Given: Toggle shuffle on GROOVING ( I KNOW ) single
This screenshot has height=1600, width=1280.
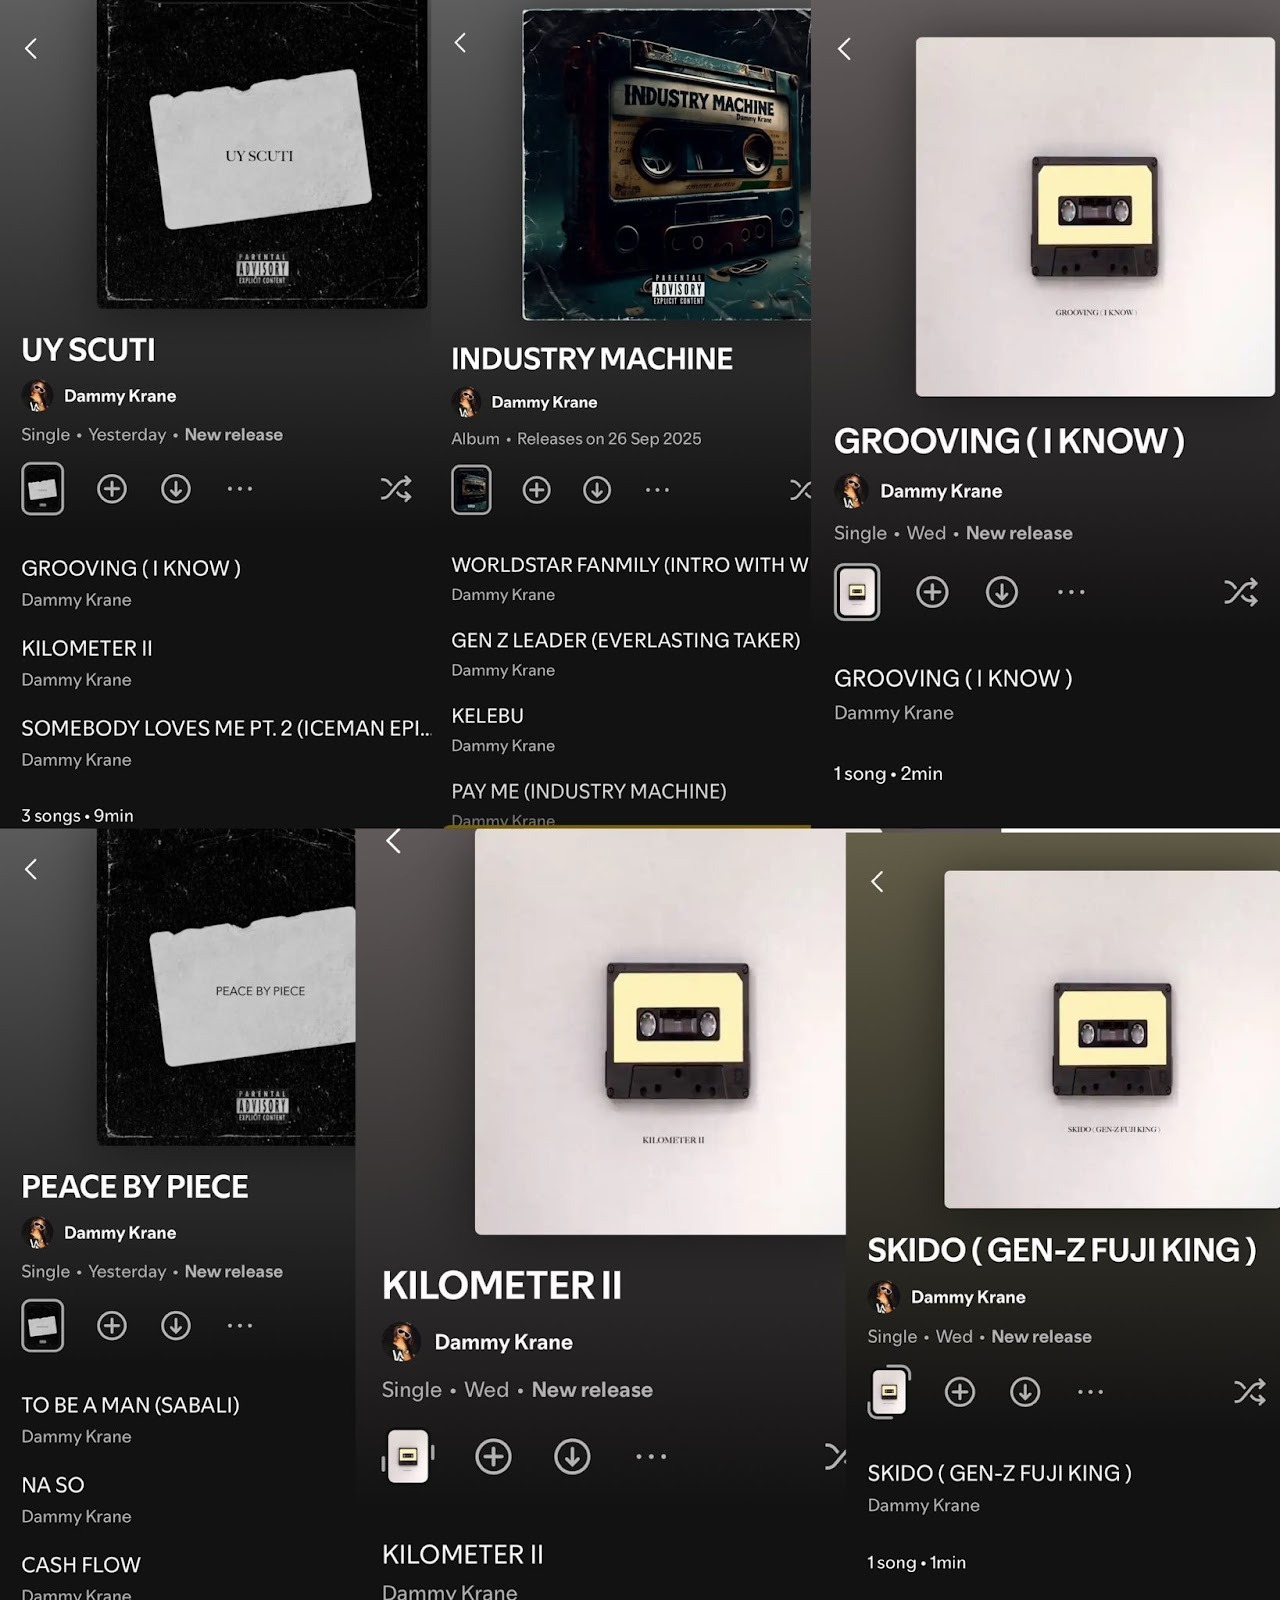Looking at the screenshot, I should pyautogui.click(x=1241, y=592).
